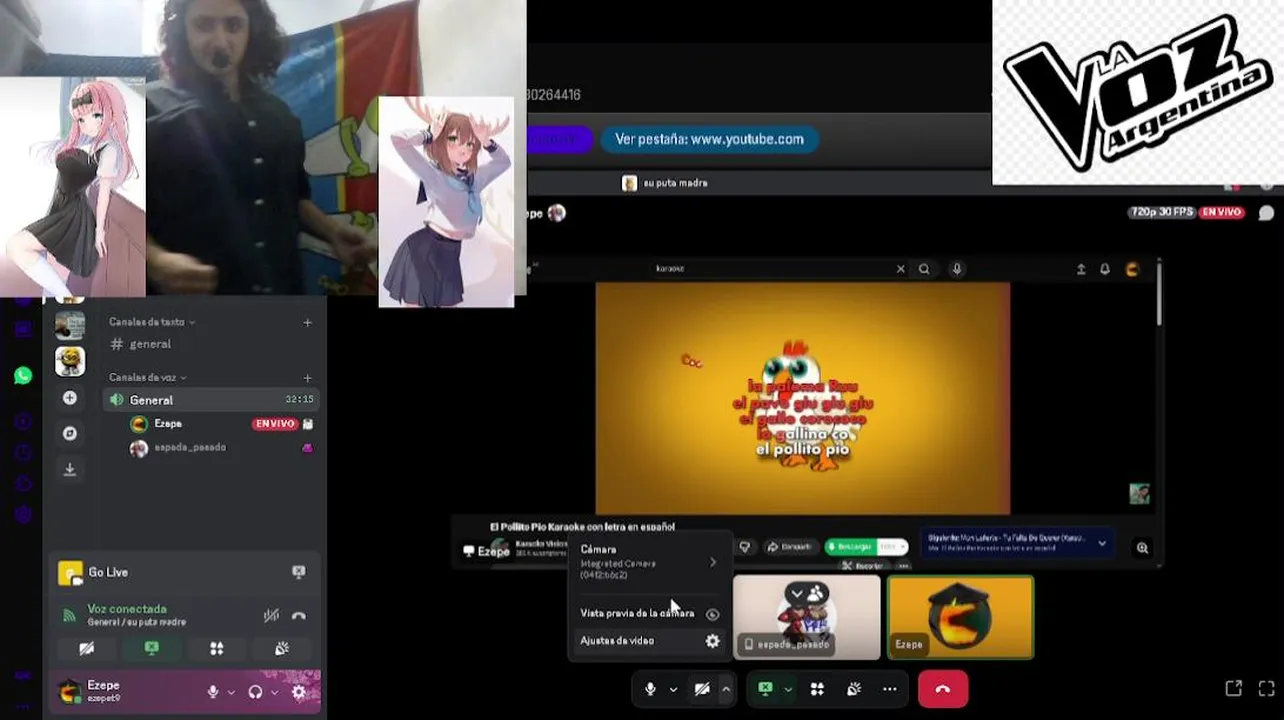1284x720 pixels.
Task: Open the WhatsApp icon in left sidebar
Action: (x=22, y=376)
